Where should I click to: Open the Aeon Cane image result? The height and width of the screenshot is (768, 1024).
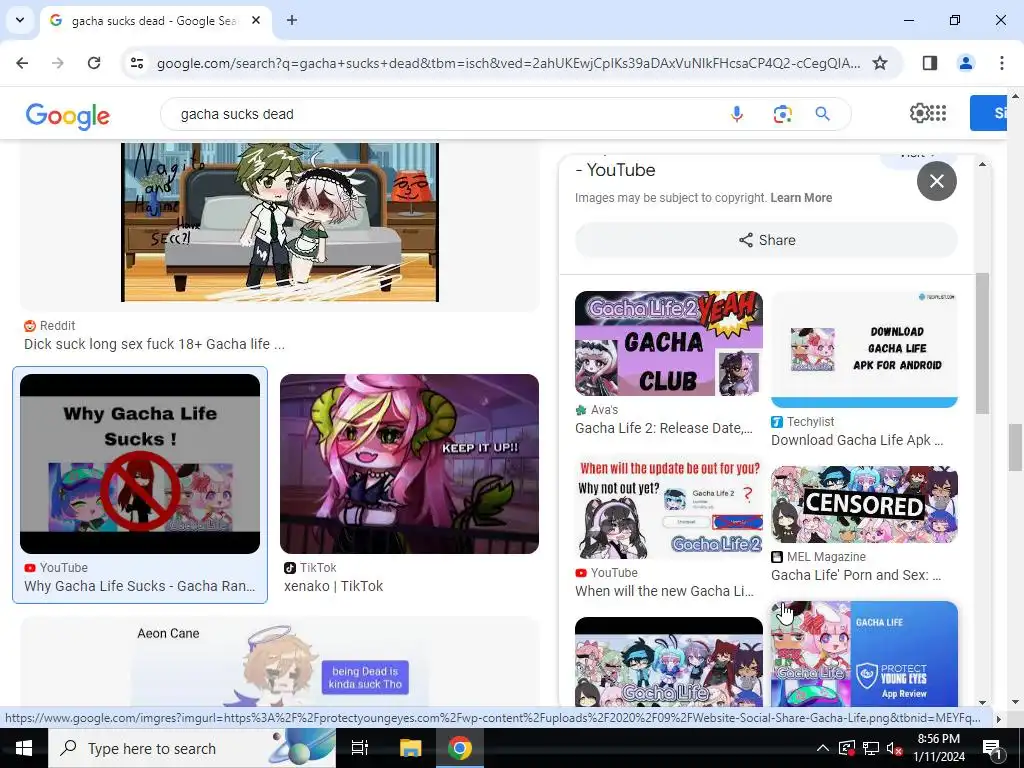280,663
